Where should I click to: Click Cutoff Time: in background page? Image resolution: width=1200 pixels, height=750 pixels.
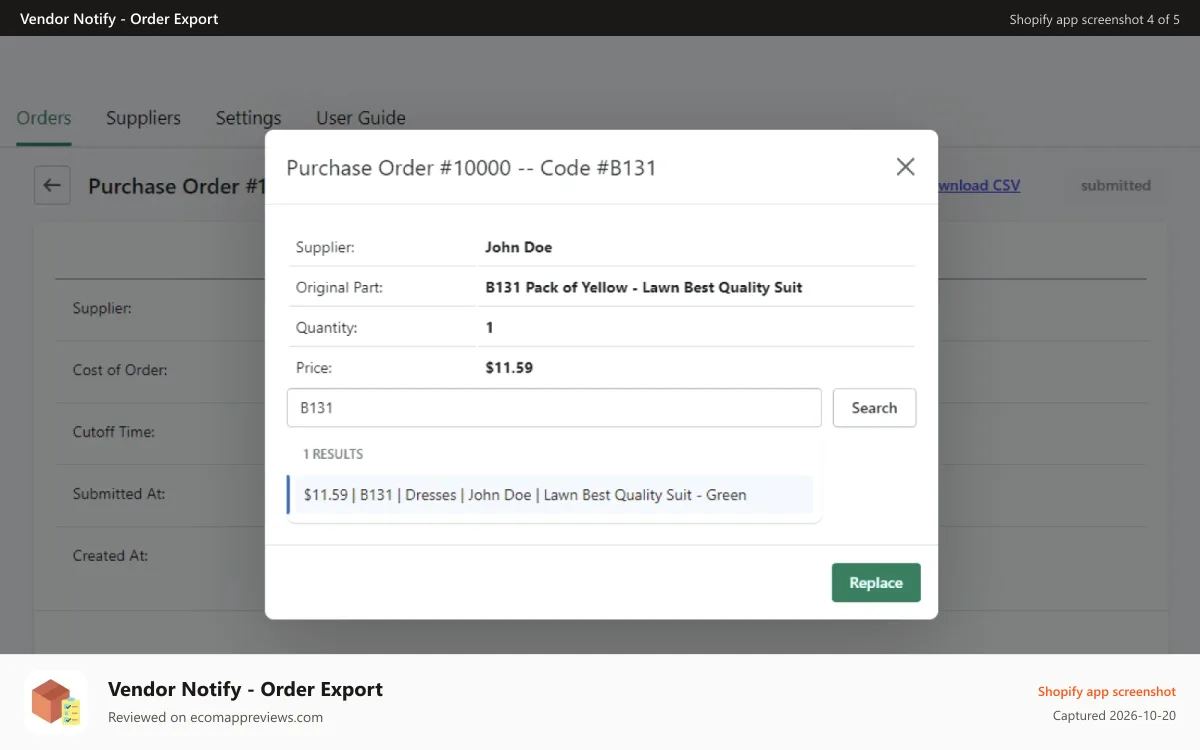(x=113, y=432)
